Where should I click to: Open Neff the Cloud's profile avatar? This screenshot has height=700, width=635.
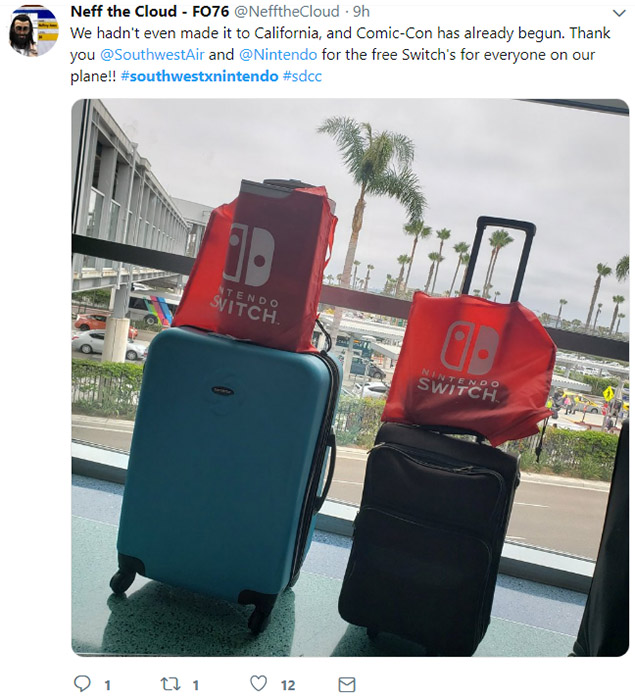click(34, 31)
